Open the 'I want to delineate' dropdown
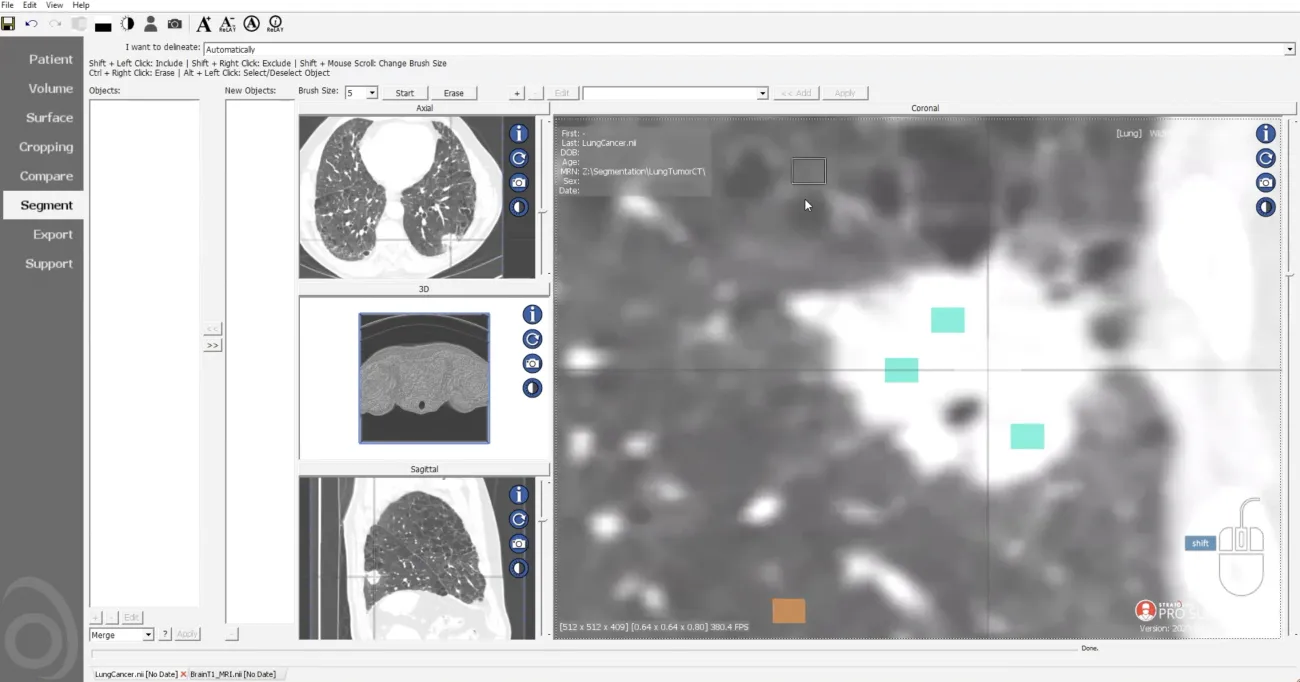Screen dimensions: 1300x682 click(1289, 49)
